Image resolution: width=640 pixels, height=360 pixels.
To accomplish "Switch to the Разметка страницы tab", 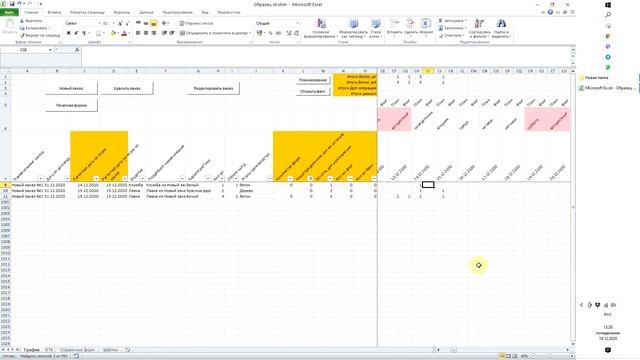I will [x=87, y=12].
